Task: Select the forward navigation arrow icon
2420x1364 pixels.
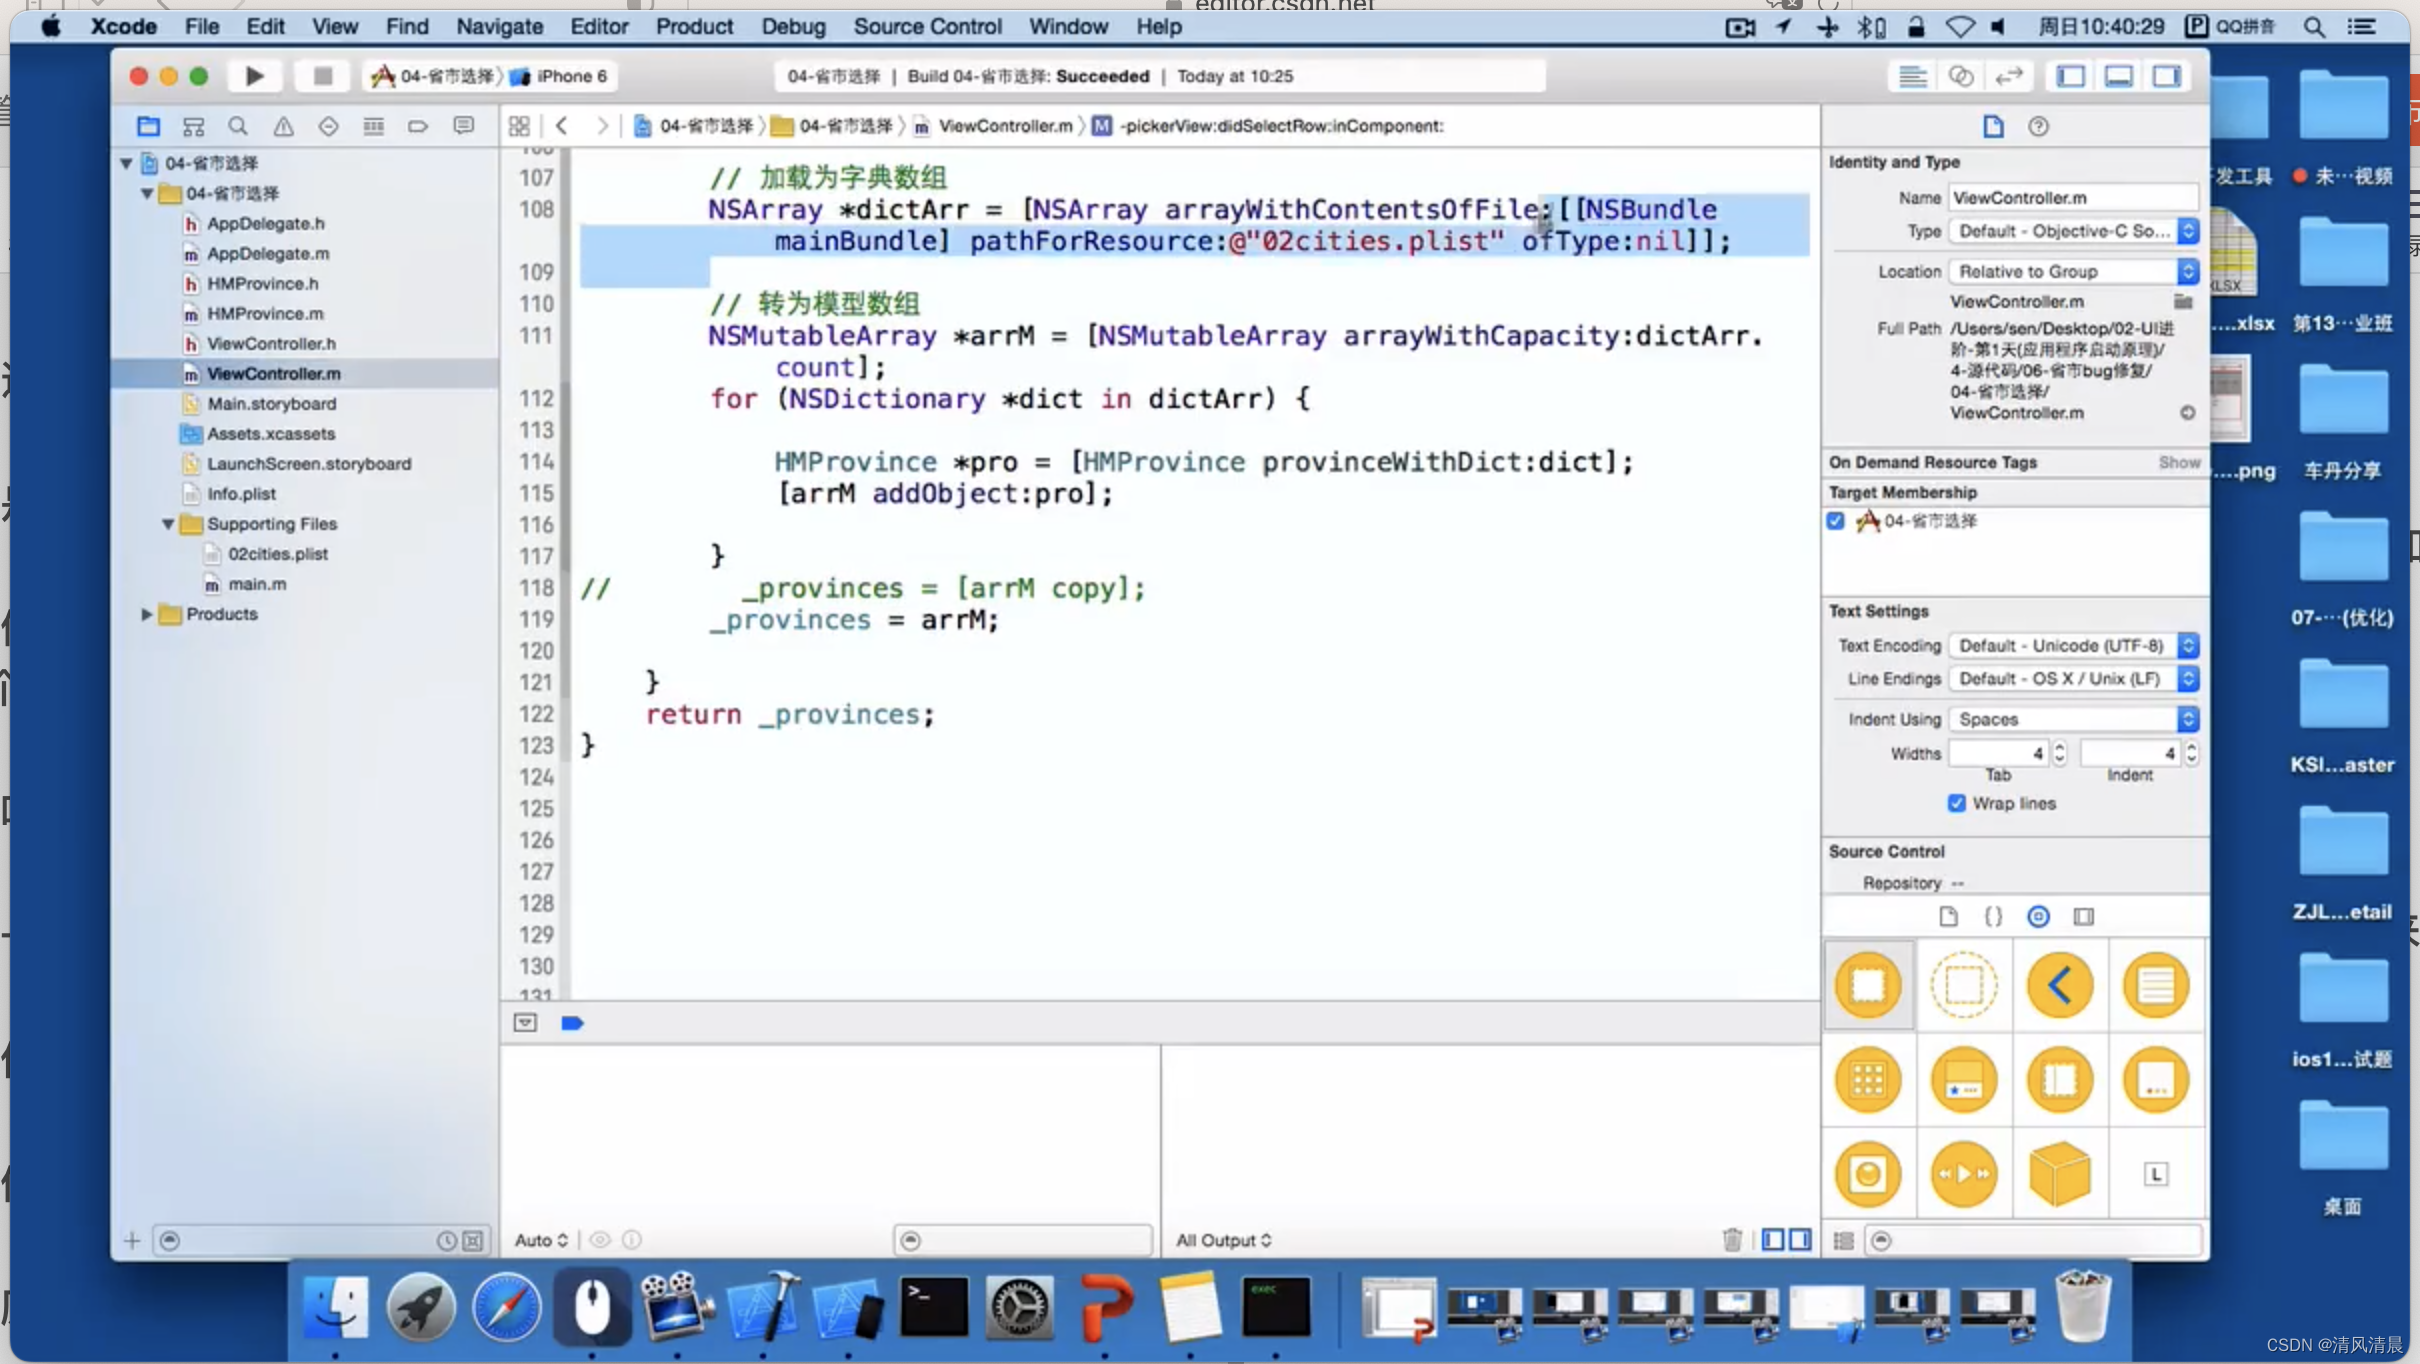Action: pos(602,125)
